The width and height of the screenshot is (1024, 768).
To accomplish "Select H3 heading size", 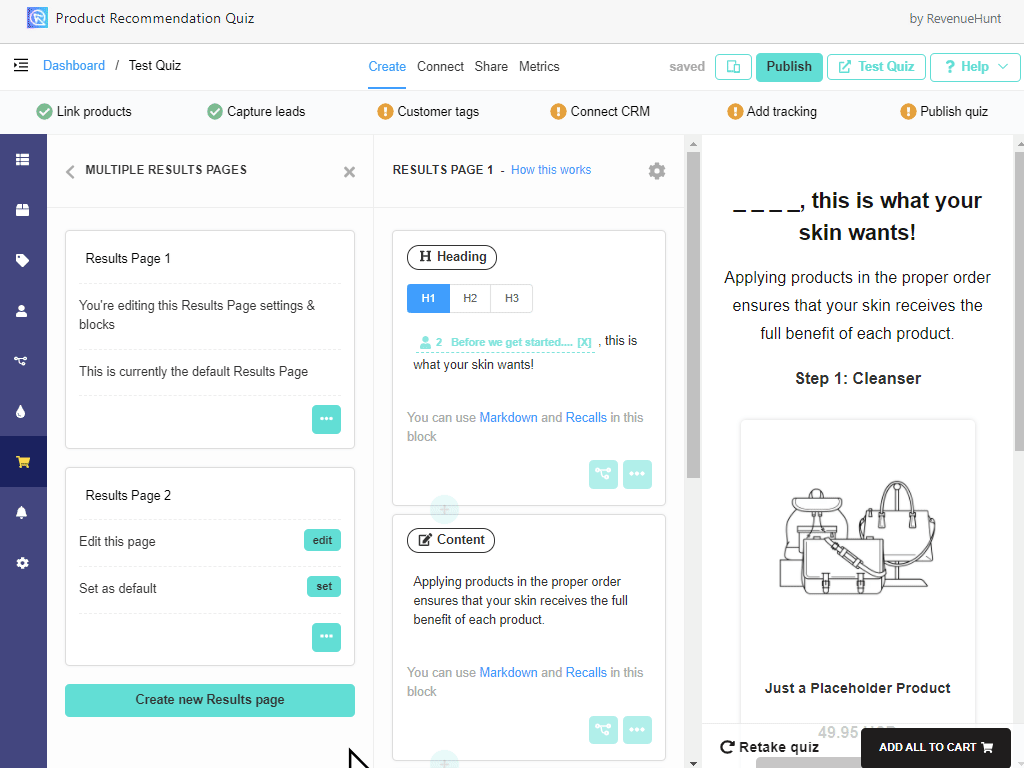I will (x=512, y=298).
